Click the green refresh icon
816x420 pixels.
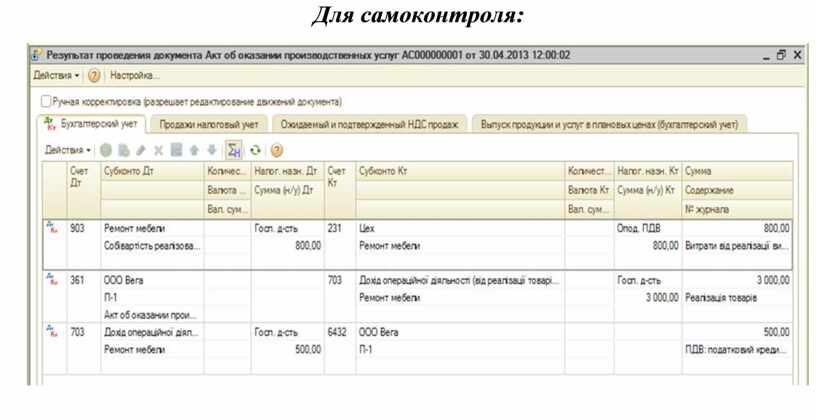(255, 150)
